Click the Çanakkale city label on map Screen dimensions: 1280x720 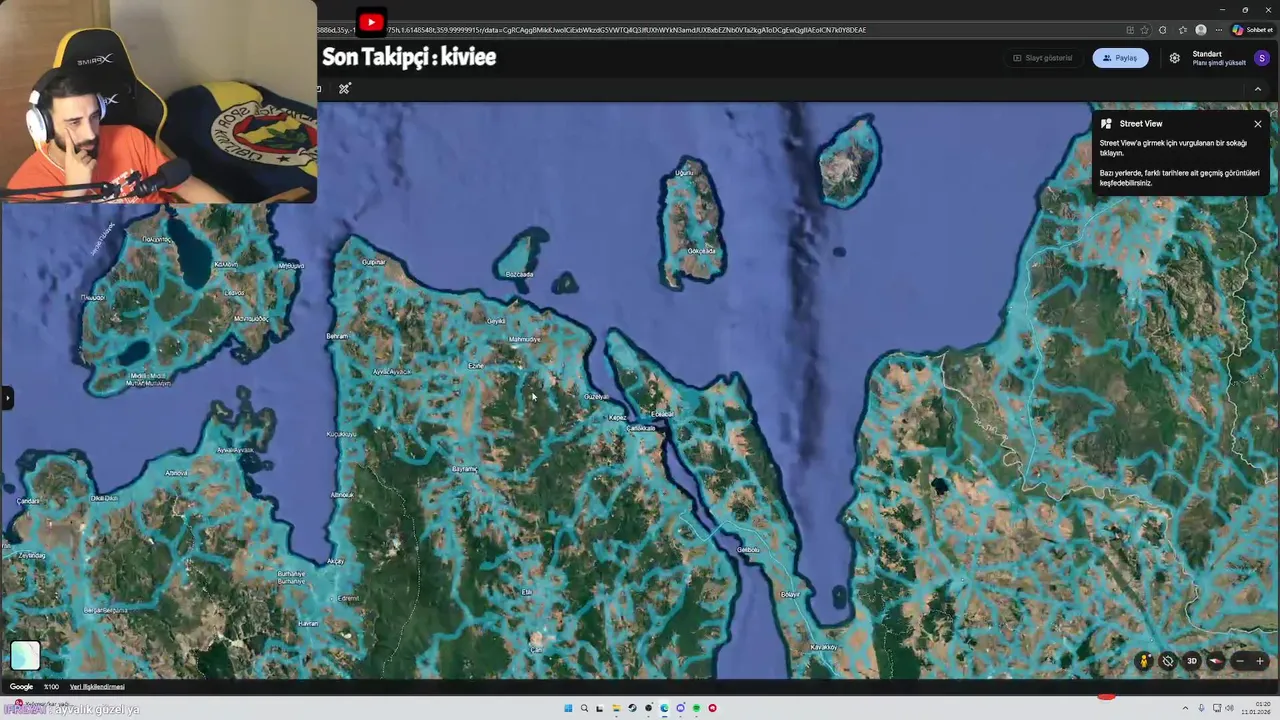click(x=641, y=428)
